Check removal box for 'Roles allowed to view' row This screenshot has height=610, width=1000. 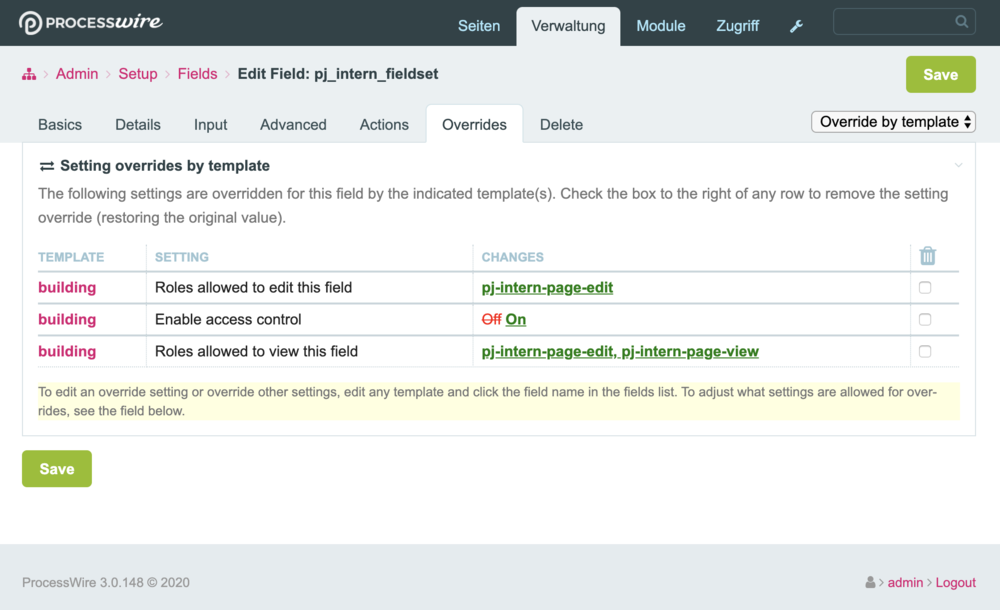pos(925,352)
